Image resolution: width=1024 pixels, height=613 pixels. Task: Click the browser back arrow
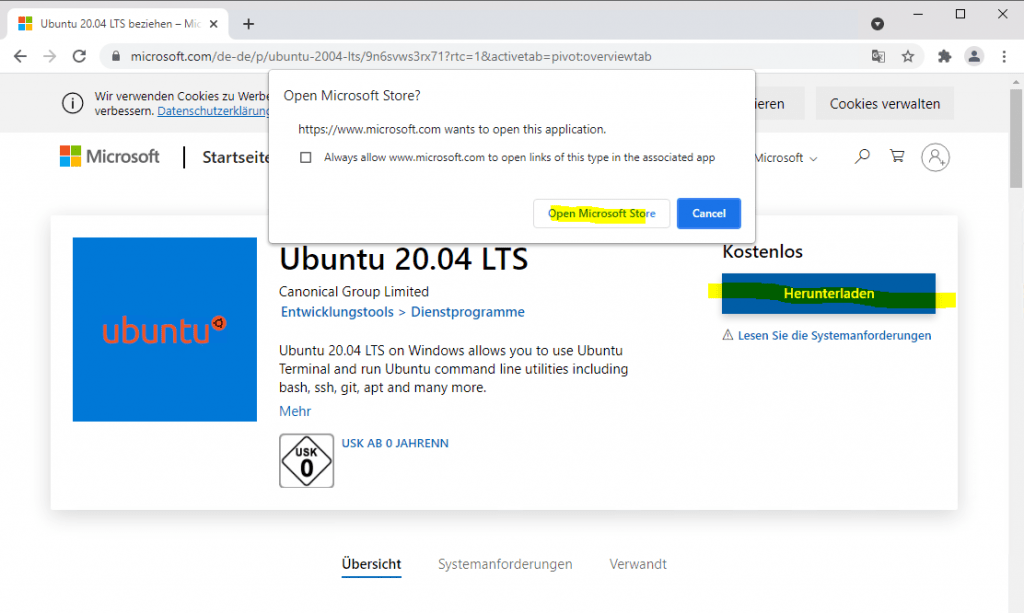click(20, 56)
